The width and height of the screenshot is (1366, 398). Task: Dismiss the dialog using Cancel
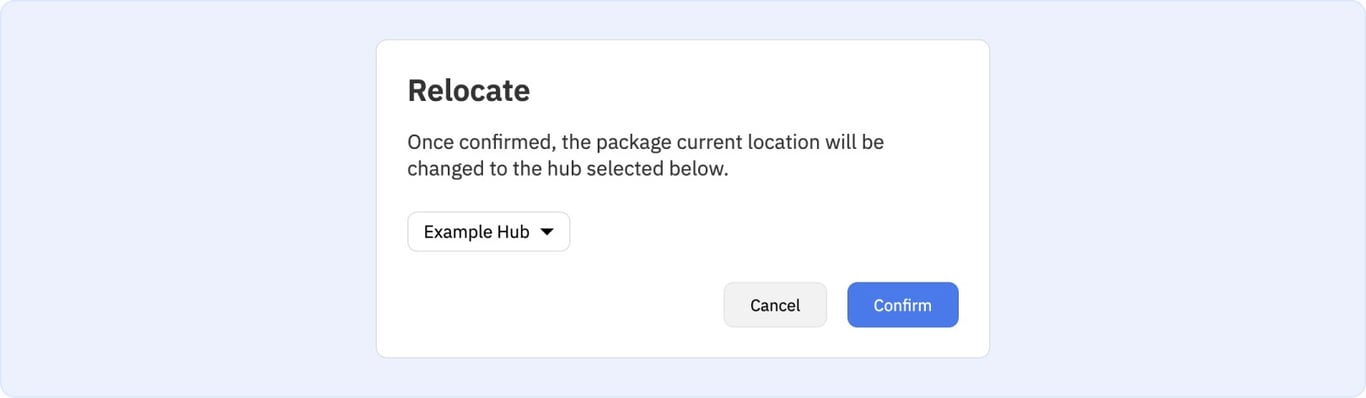[x=775, y=305]
